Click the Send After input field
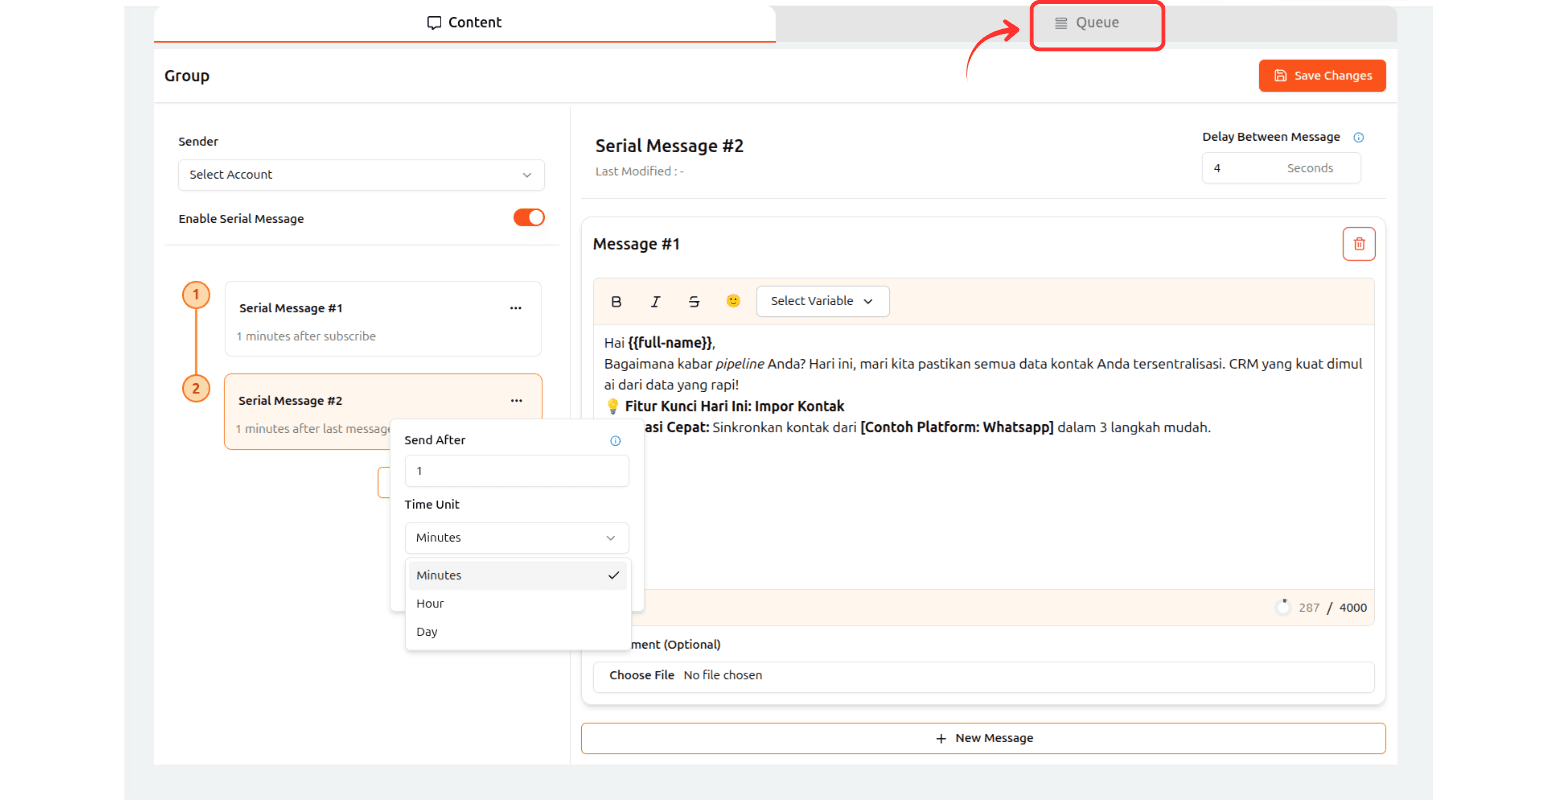 516,471
